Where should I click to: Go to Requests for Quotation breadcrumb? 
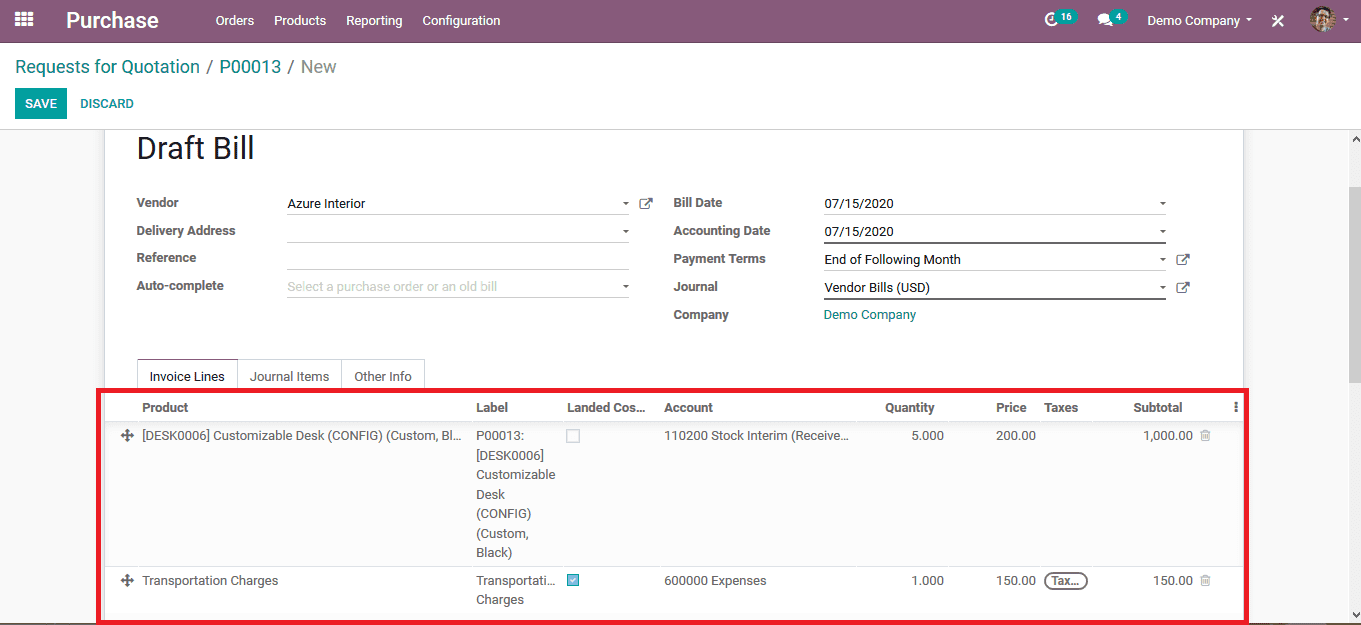107,67
